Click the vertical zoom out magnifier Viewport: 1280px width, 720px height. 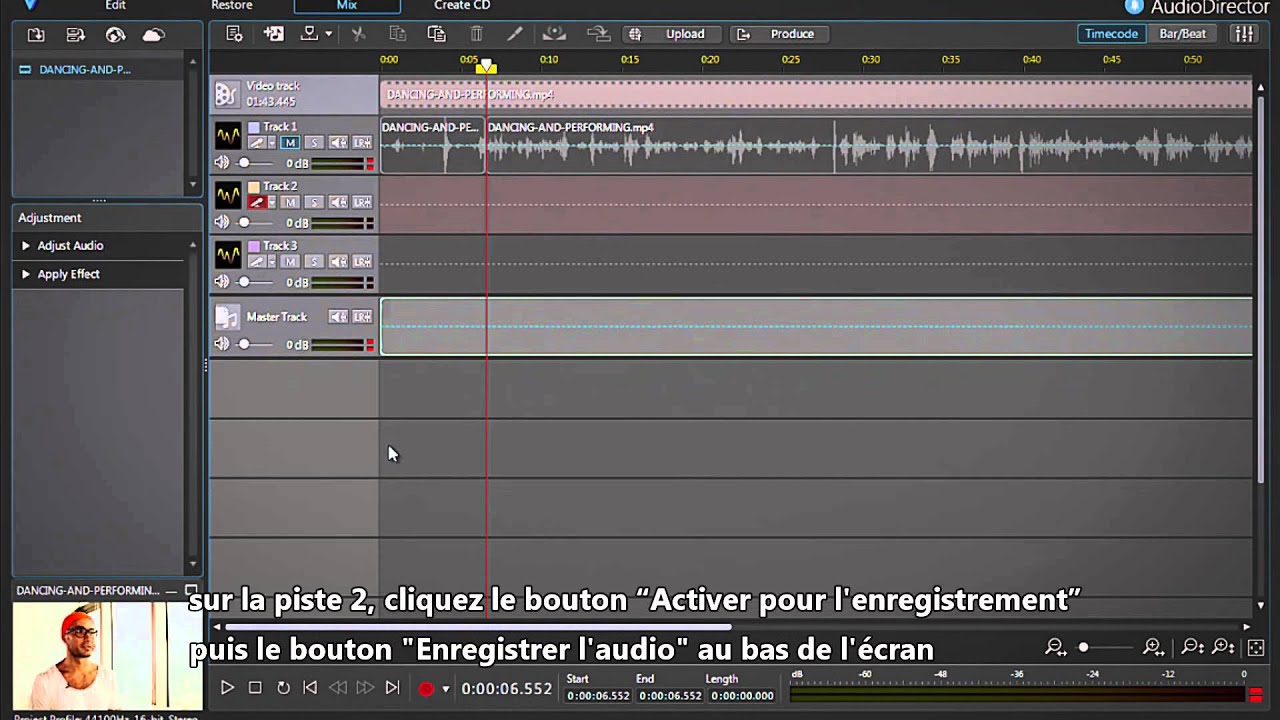[1193, 648]
